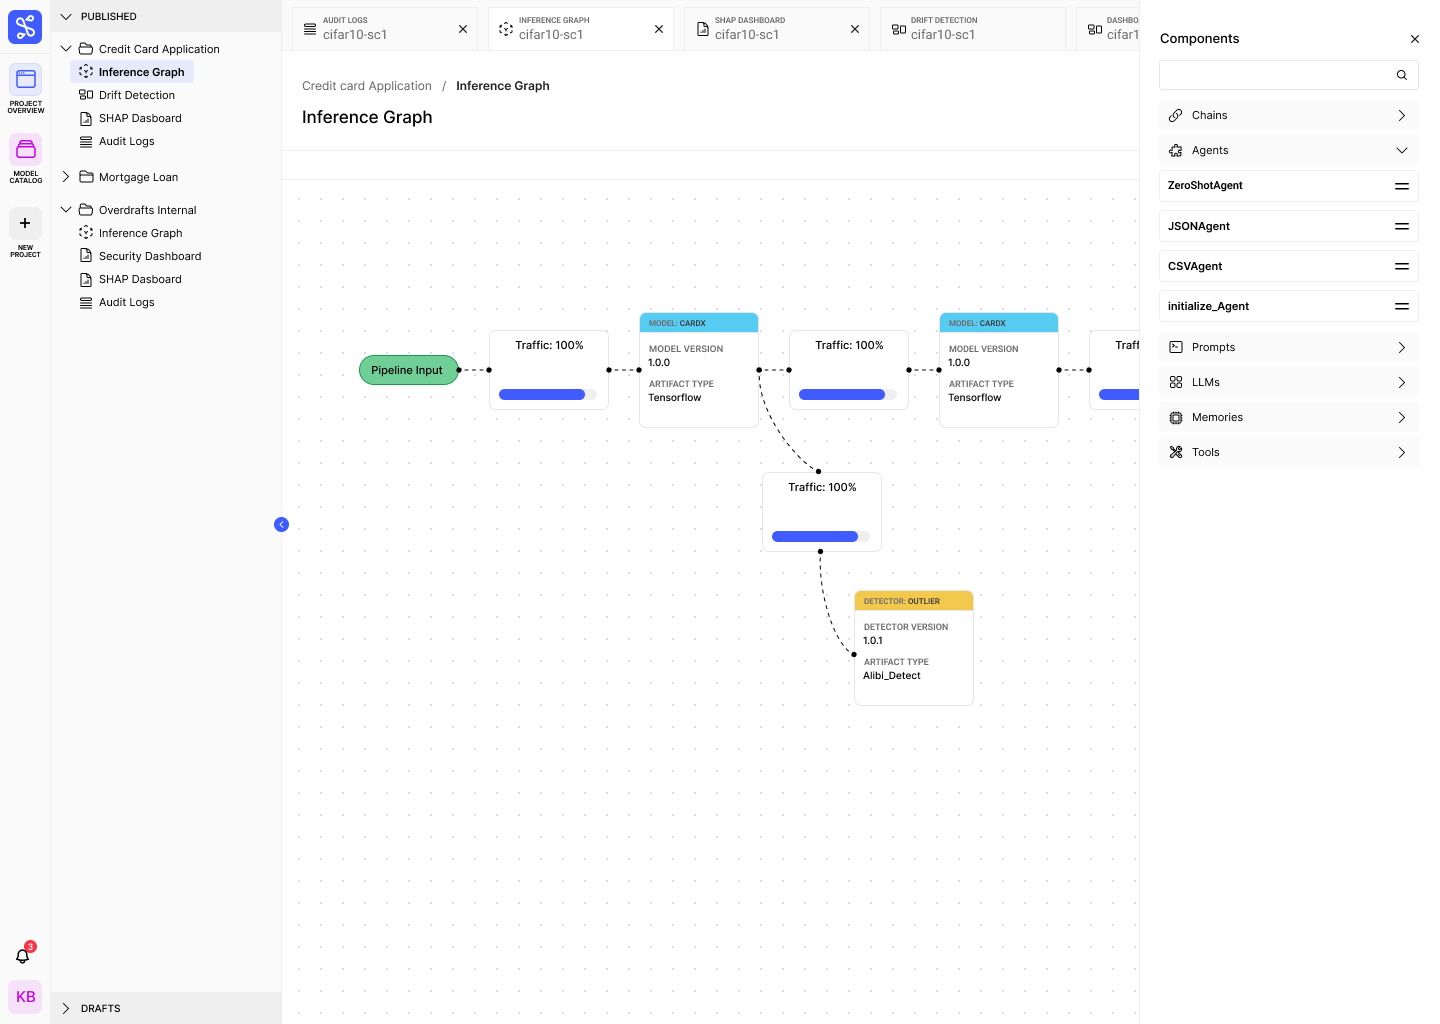
Task: Click the Tools wrench icon
Action: 1176,452
